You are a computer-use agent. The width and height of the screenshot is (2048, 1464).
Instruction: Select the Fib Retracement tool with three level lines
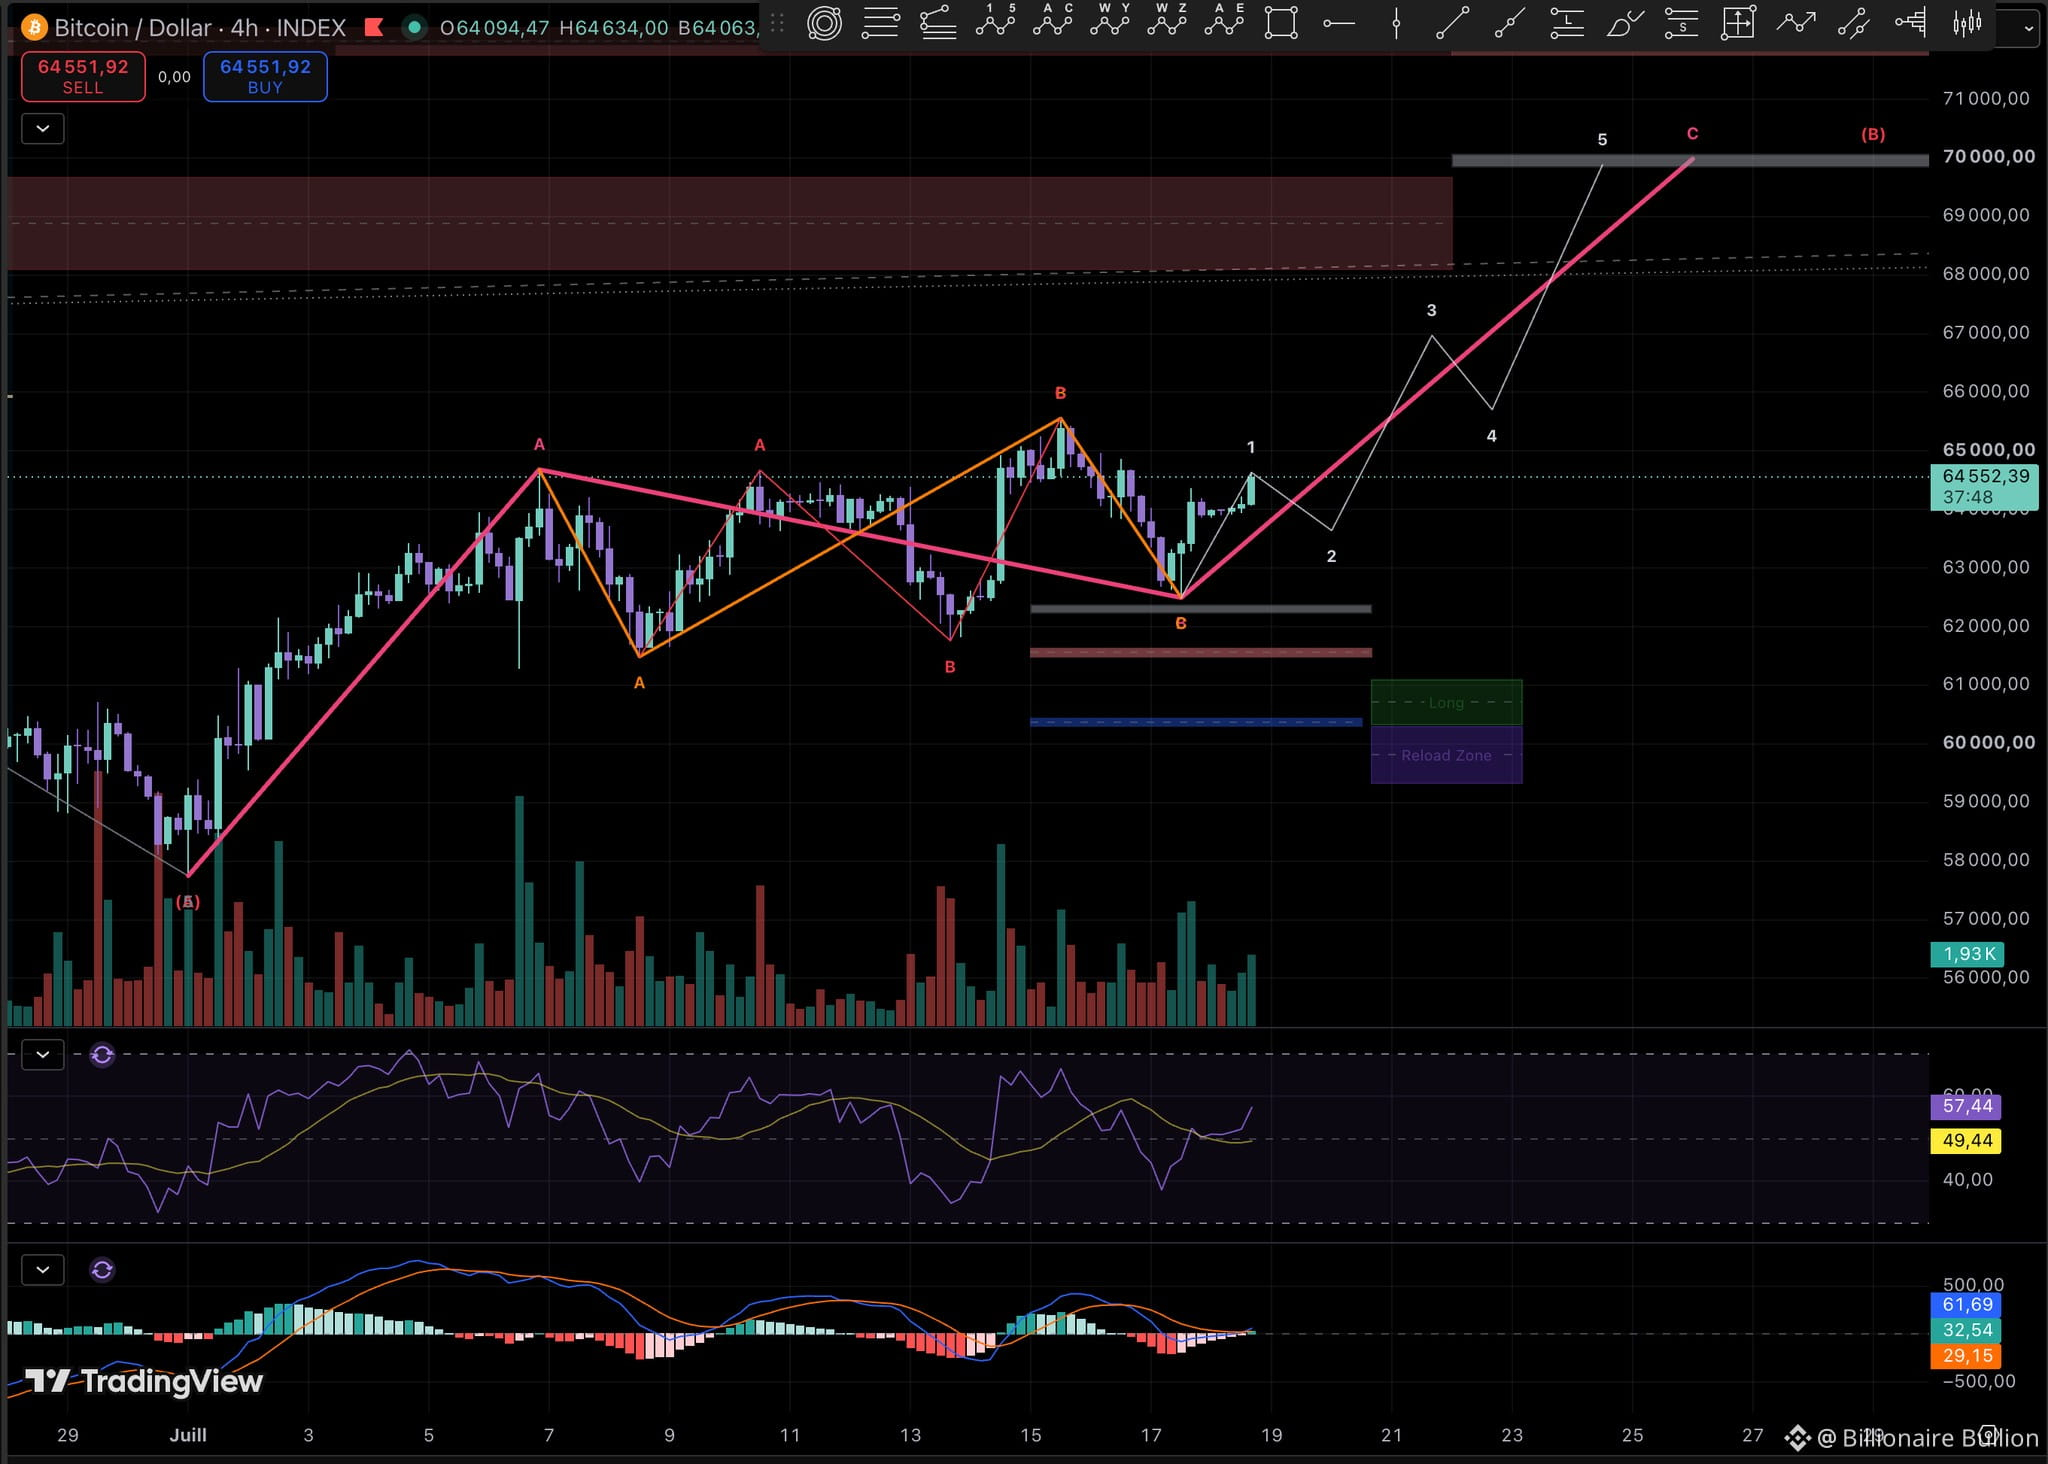click(x=881, y=22)
